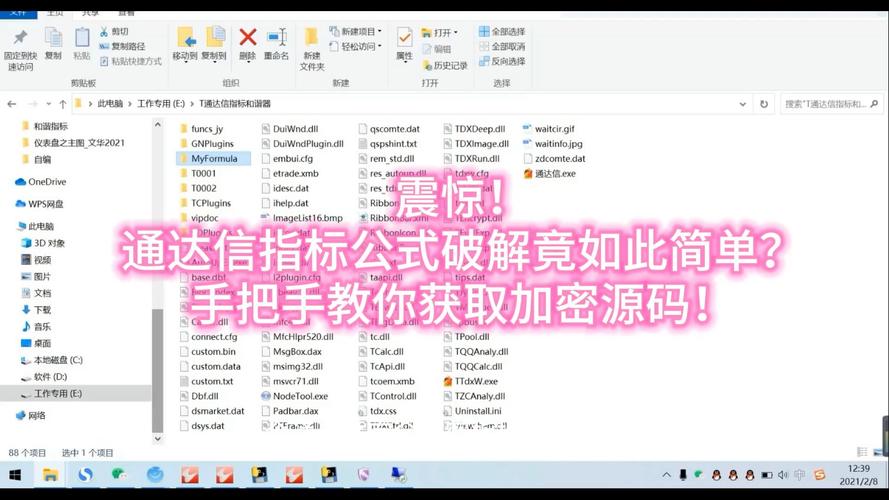Choose 粘贴快捷方式 paste shortcut

tap(130, 61)
